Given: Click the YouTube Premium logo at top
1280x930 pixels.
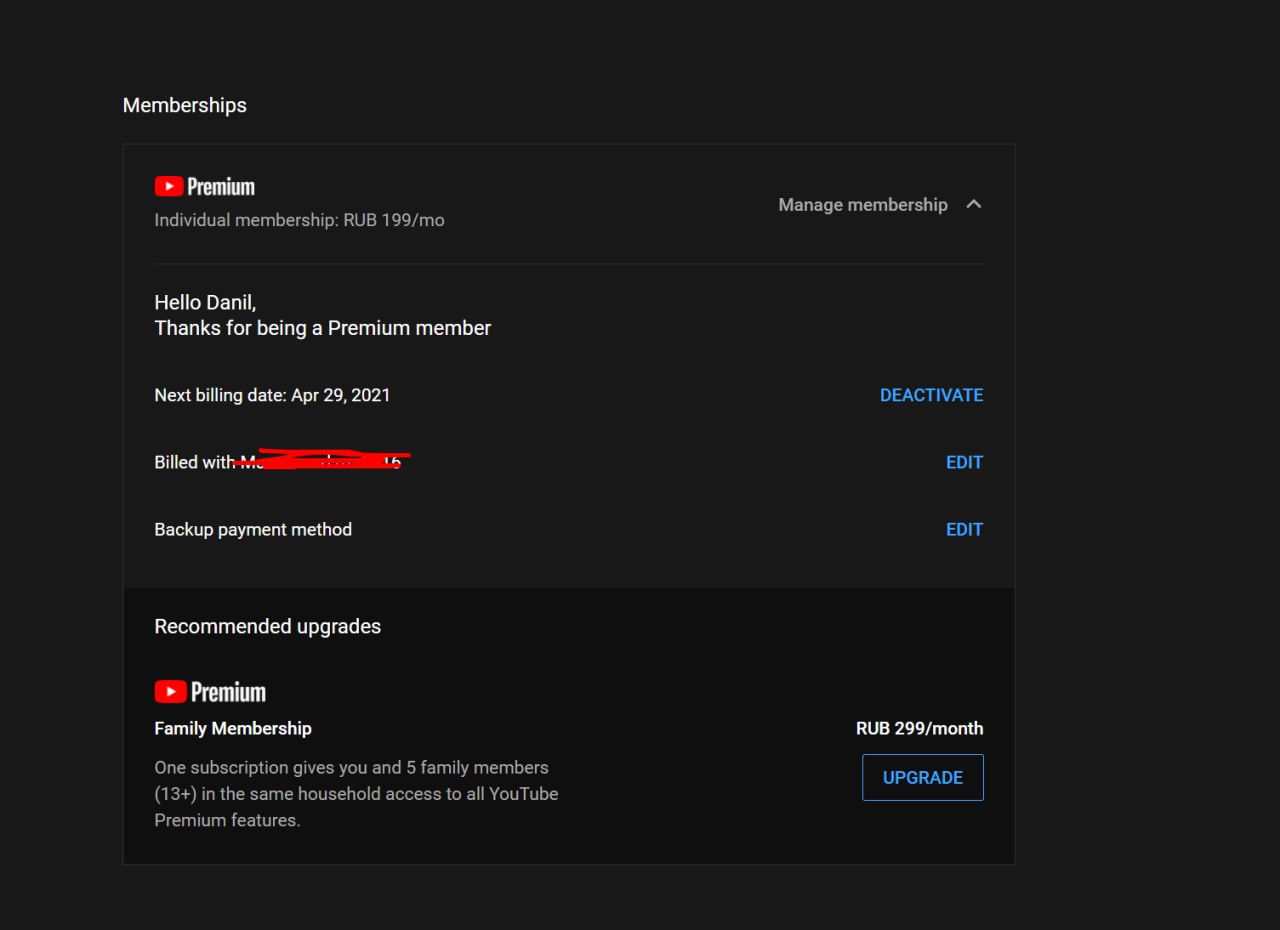Looking at the screenshot, I should point(205,187).
